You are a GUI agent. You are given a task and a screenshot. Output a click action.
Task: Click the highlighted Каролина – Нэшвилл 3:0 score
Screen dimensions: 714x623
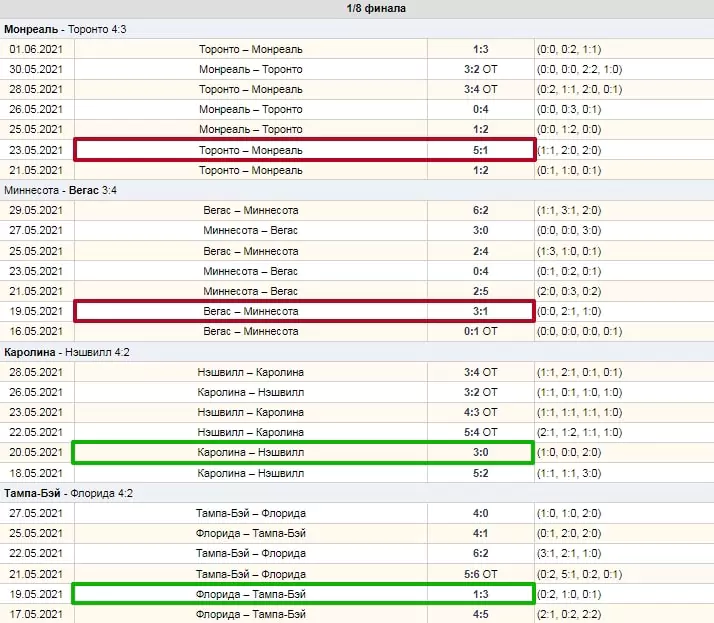point(480,453)
